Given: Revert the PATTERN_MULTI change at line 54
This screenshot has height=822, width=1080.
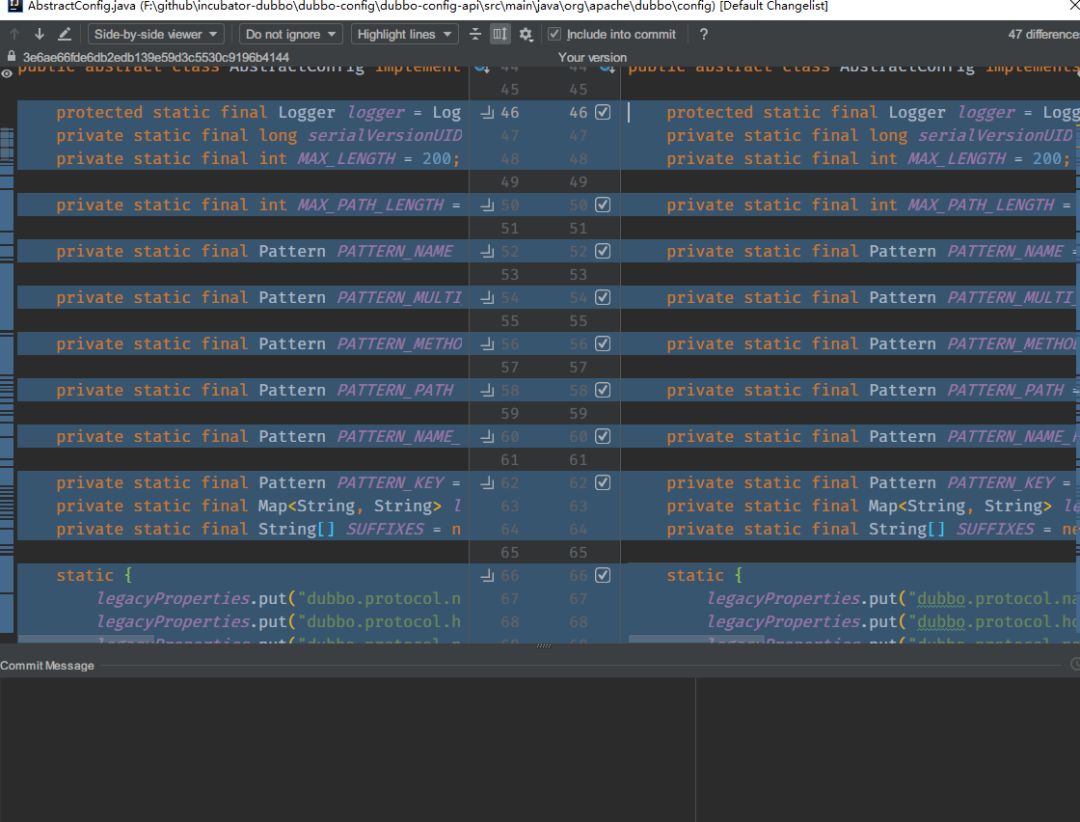Looking at the screenshot, I should 487,298.
